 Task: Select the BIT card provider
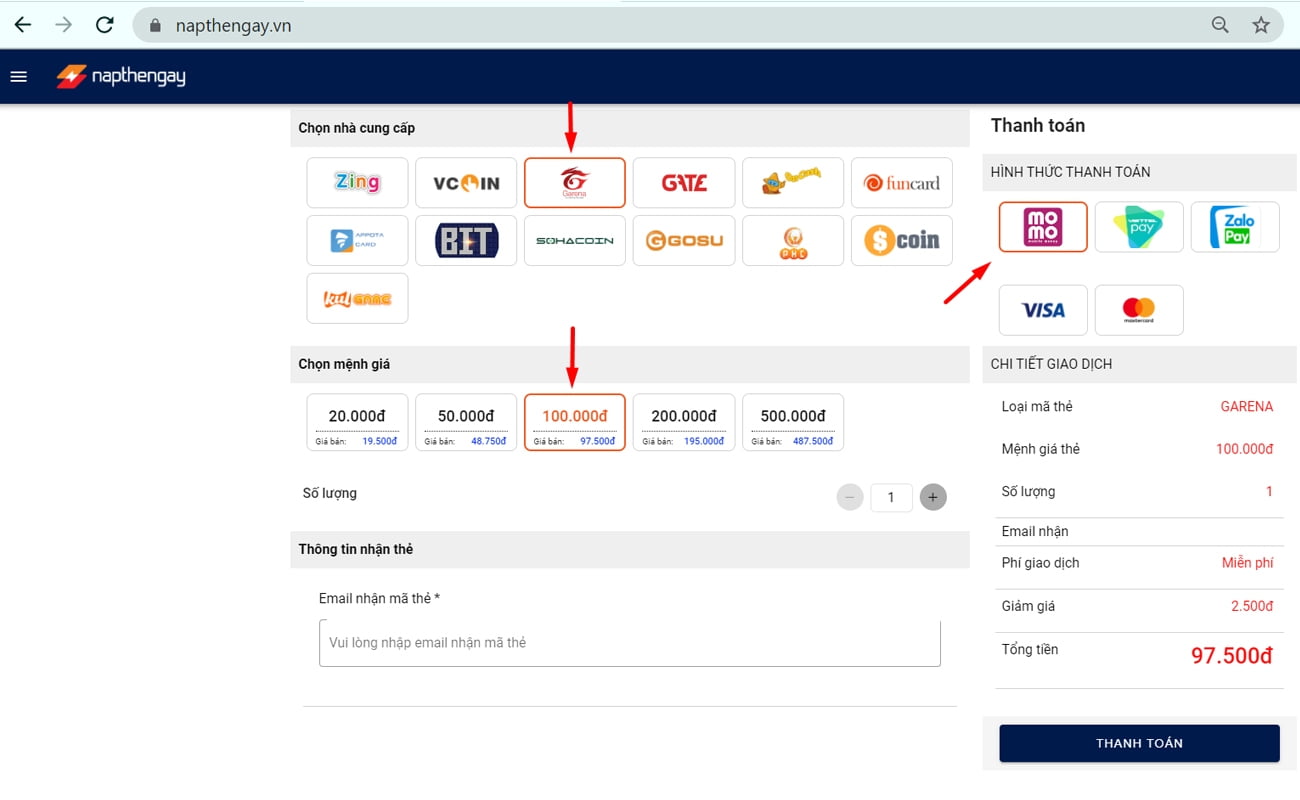[466, 241]
